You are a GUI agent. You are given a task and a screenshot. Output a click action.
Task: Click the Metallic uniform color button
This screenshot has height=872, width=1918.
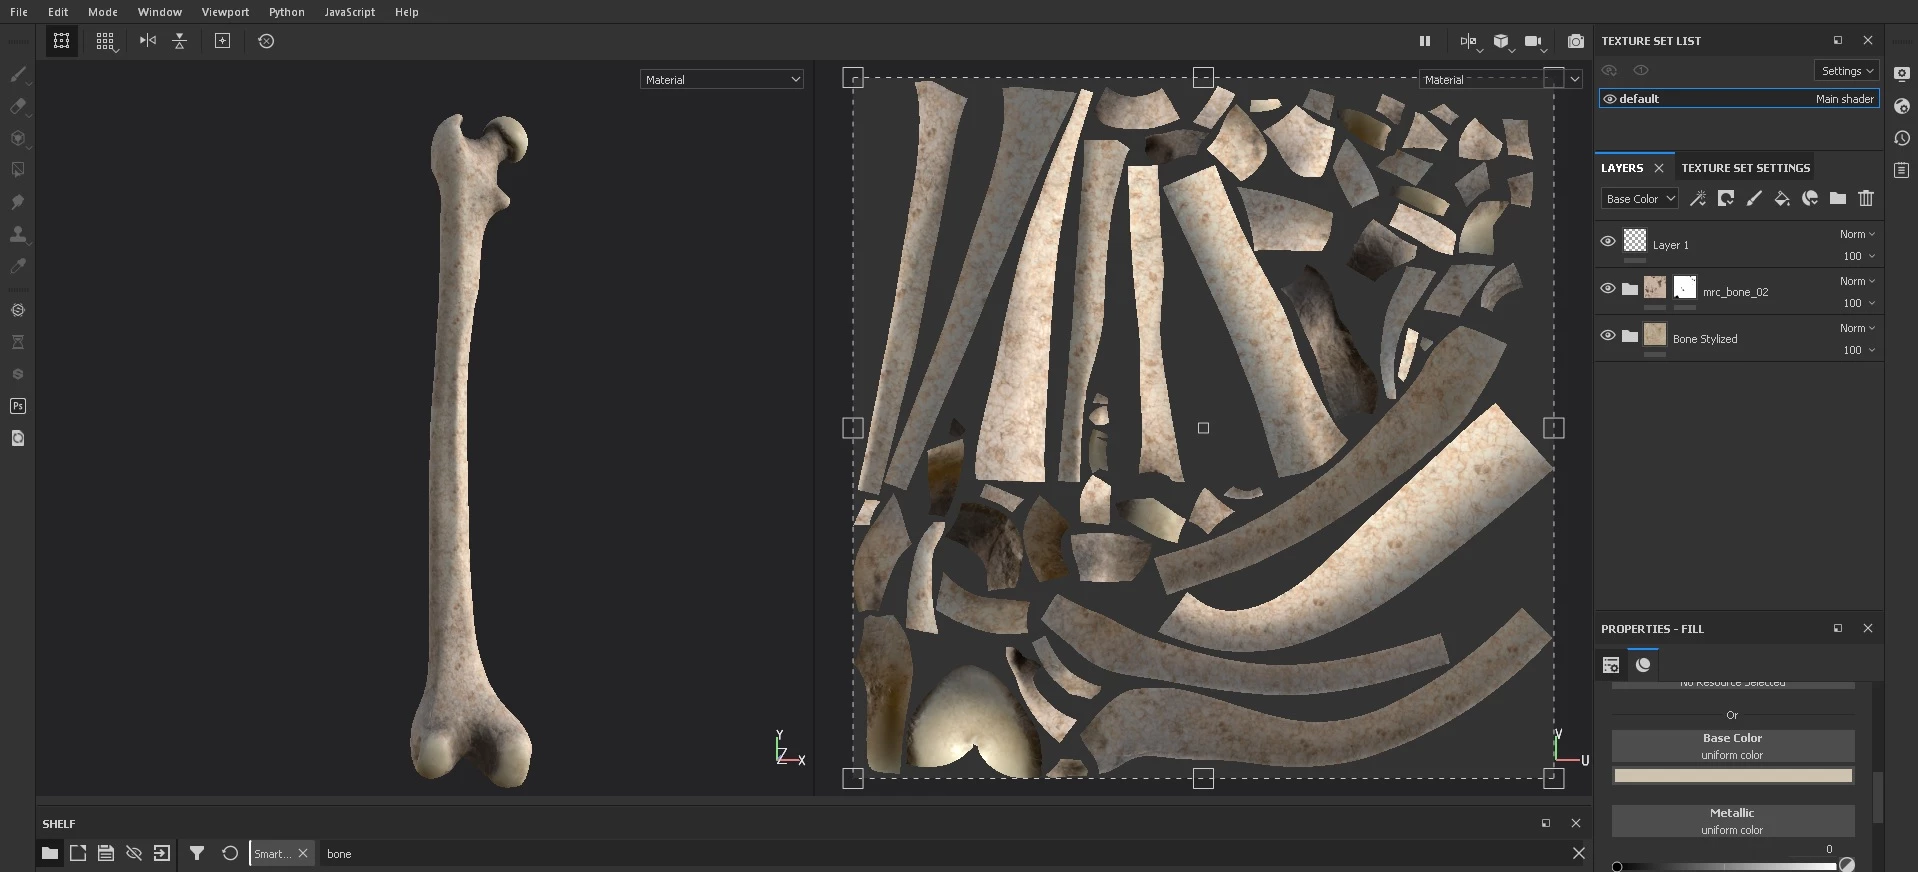point(1732,821)
